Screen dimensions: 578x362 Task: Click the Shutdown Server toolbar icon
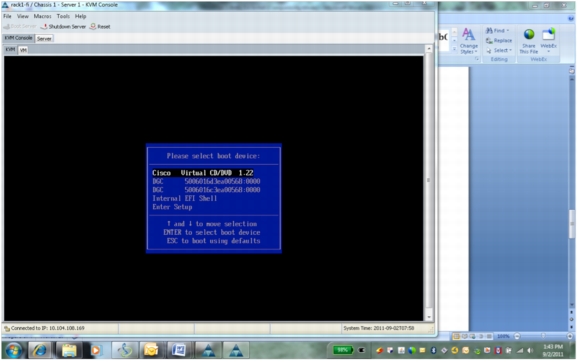tap(43, 27)
